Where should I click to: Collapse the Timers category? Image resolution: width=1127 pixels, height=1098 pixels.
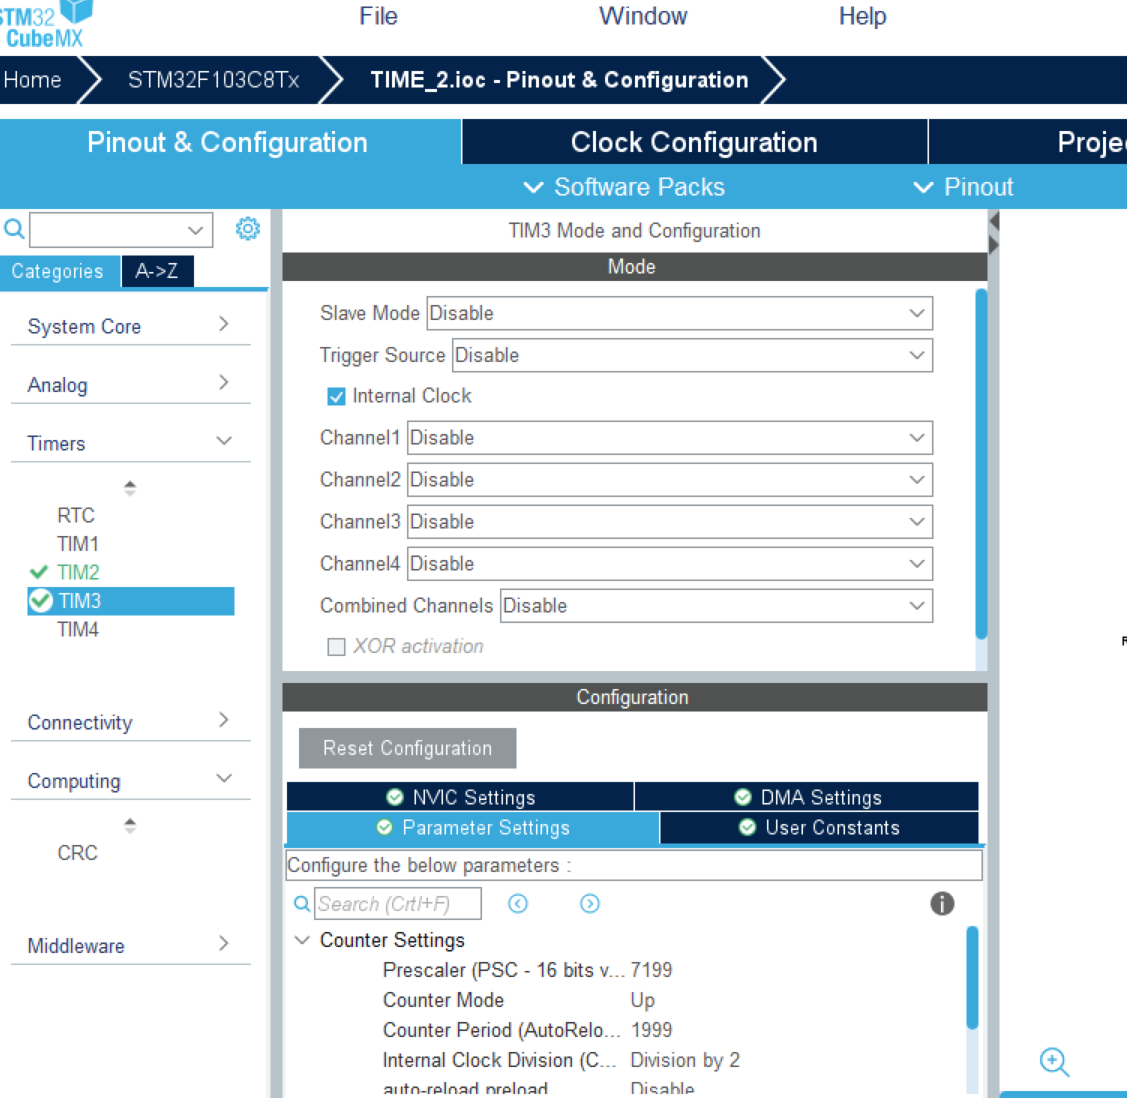point(131,443)
